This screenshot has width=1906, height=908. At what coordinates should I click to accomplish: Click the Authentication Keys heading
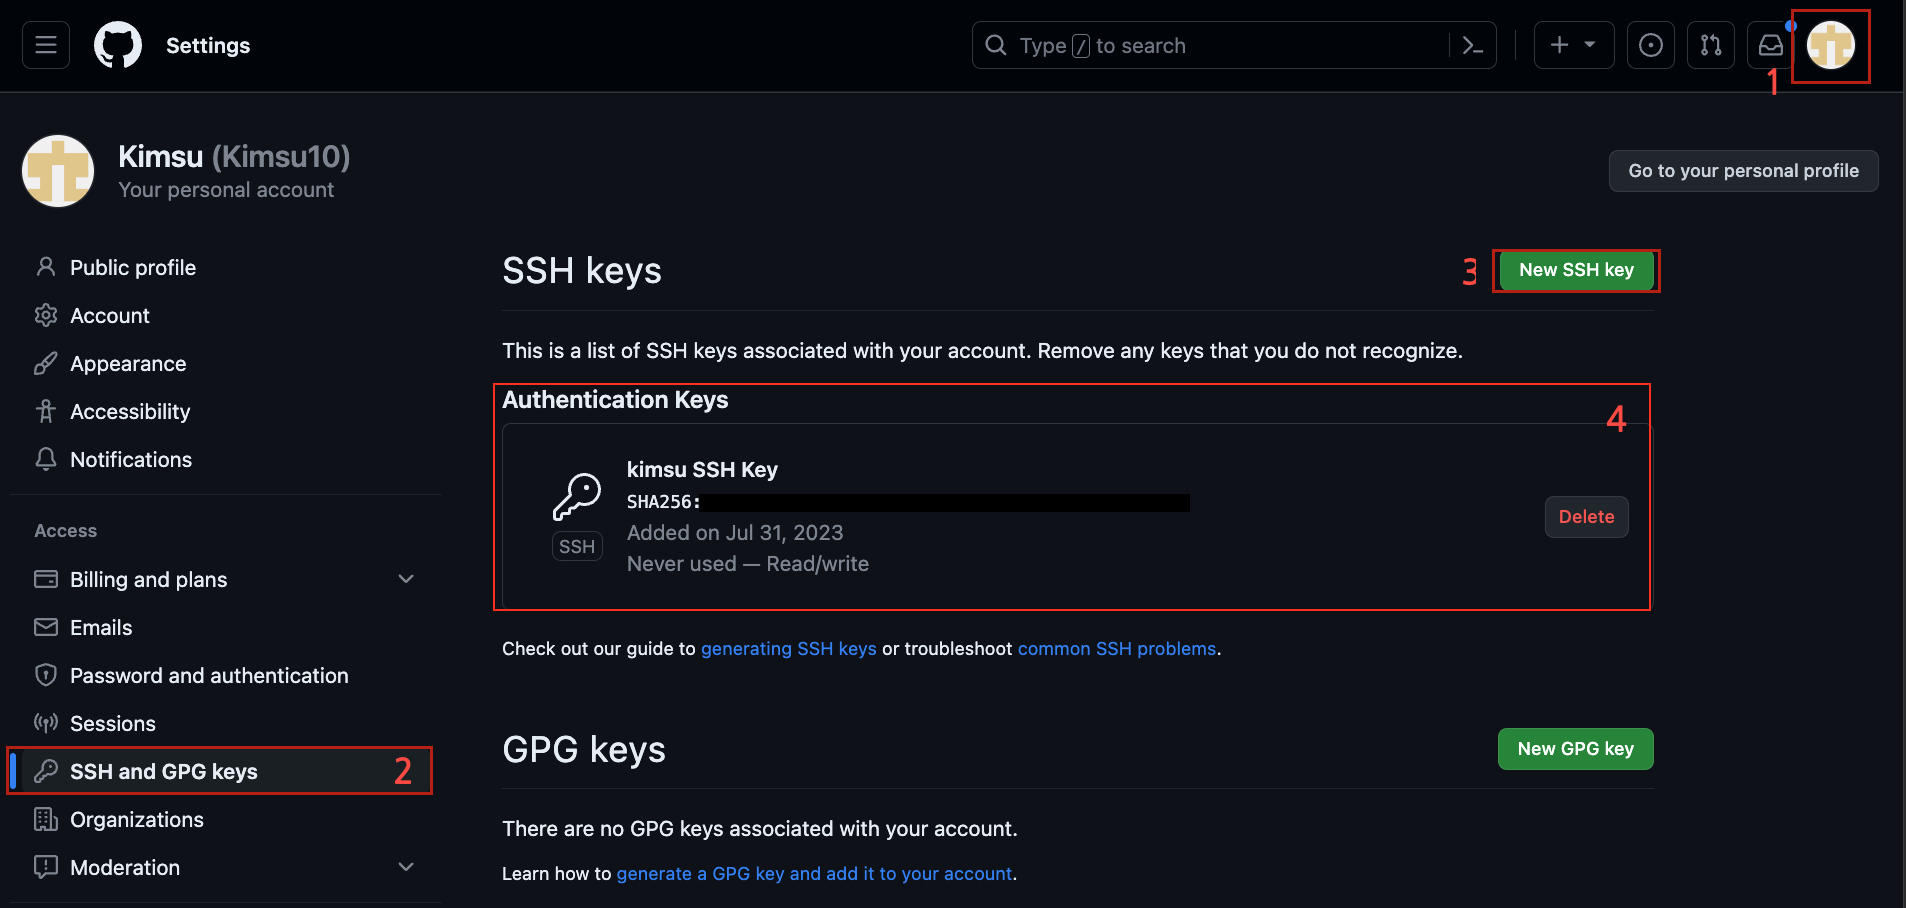tap(615, 400)
